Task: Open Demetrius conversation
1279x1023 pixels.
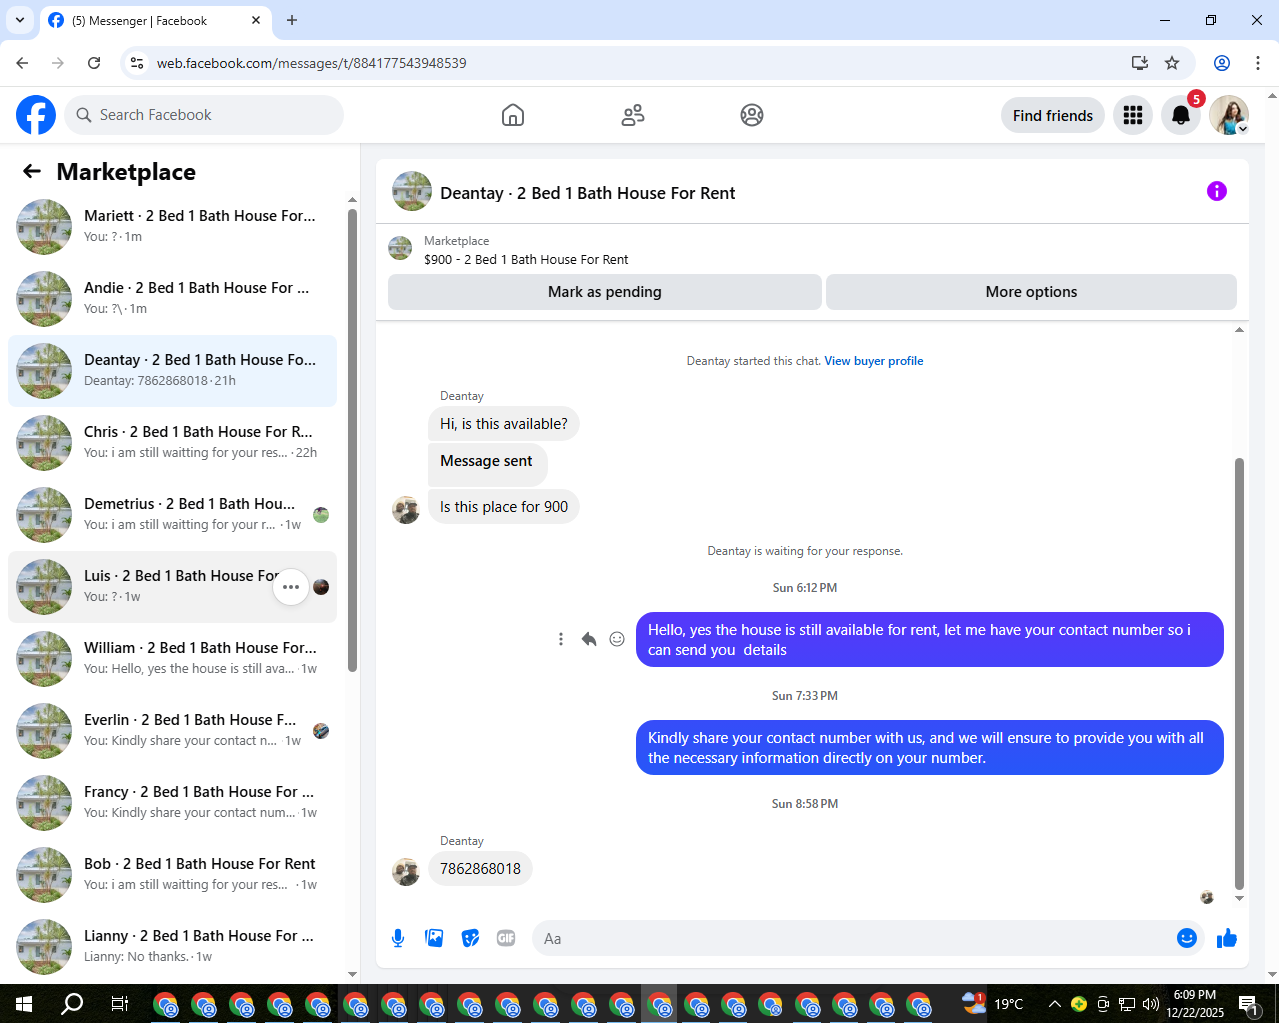Action: 172,515
